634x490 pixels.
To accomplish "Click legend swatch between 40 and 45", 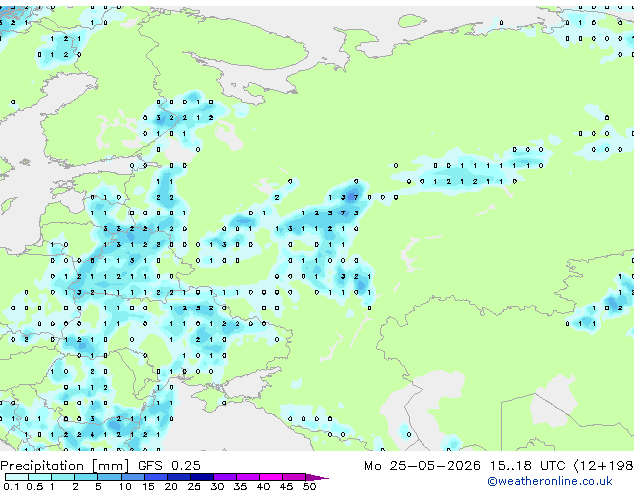I will 271,477.
